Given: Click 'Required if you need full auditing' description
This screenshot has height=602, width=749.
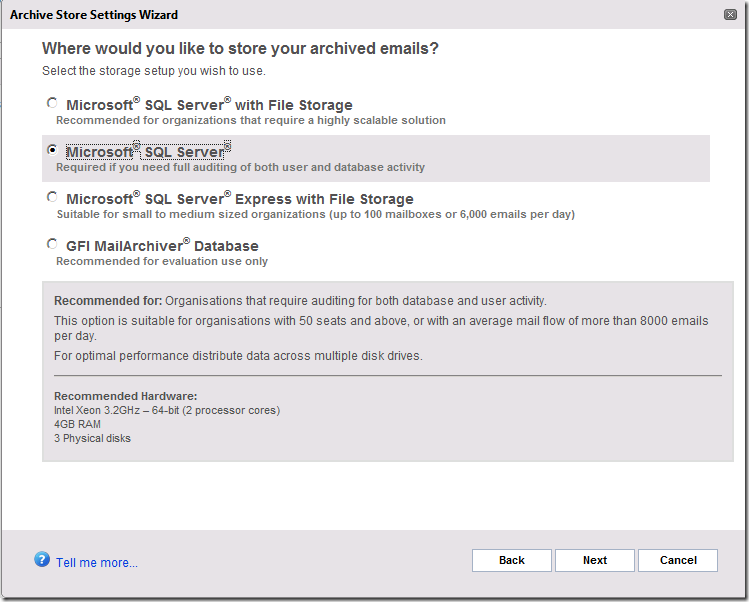Looking at the screenshot, I should [x=240, y=167].
